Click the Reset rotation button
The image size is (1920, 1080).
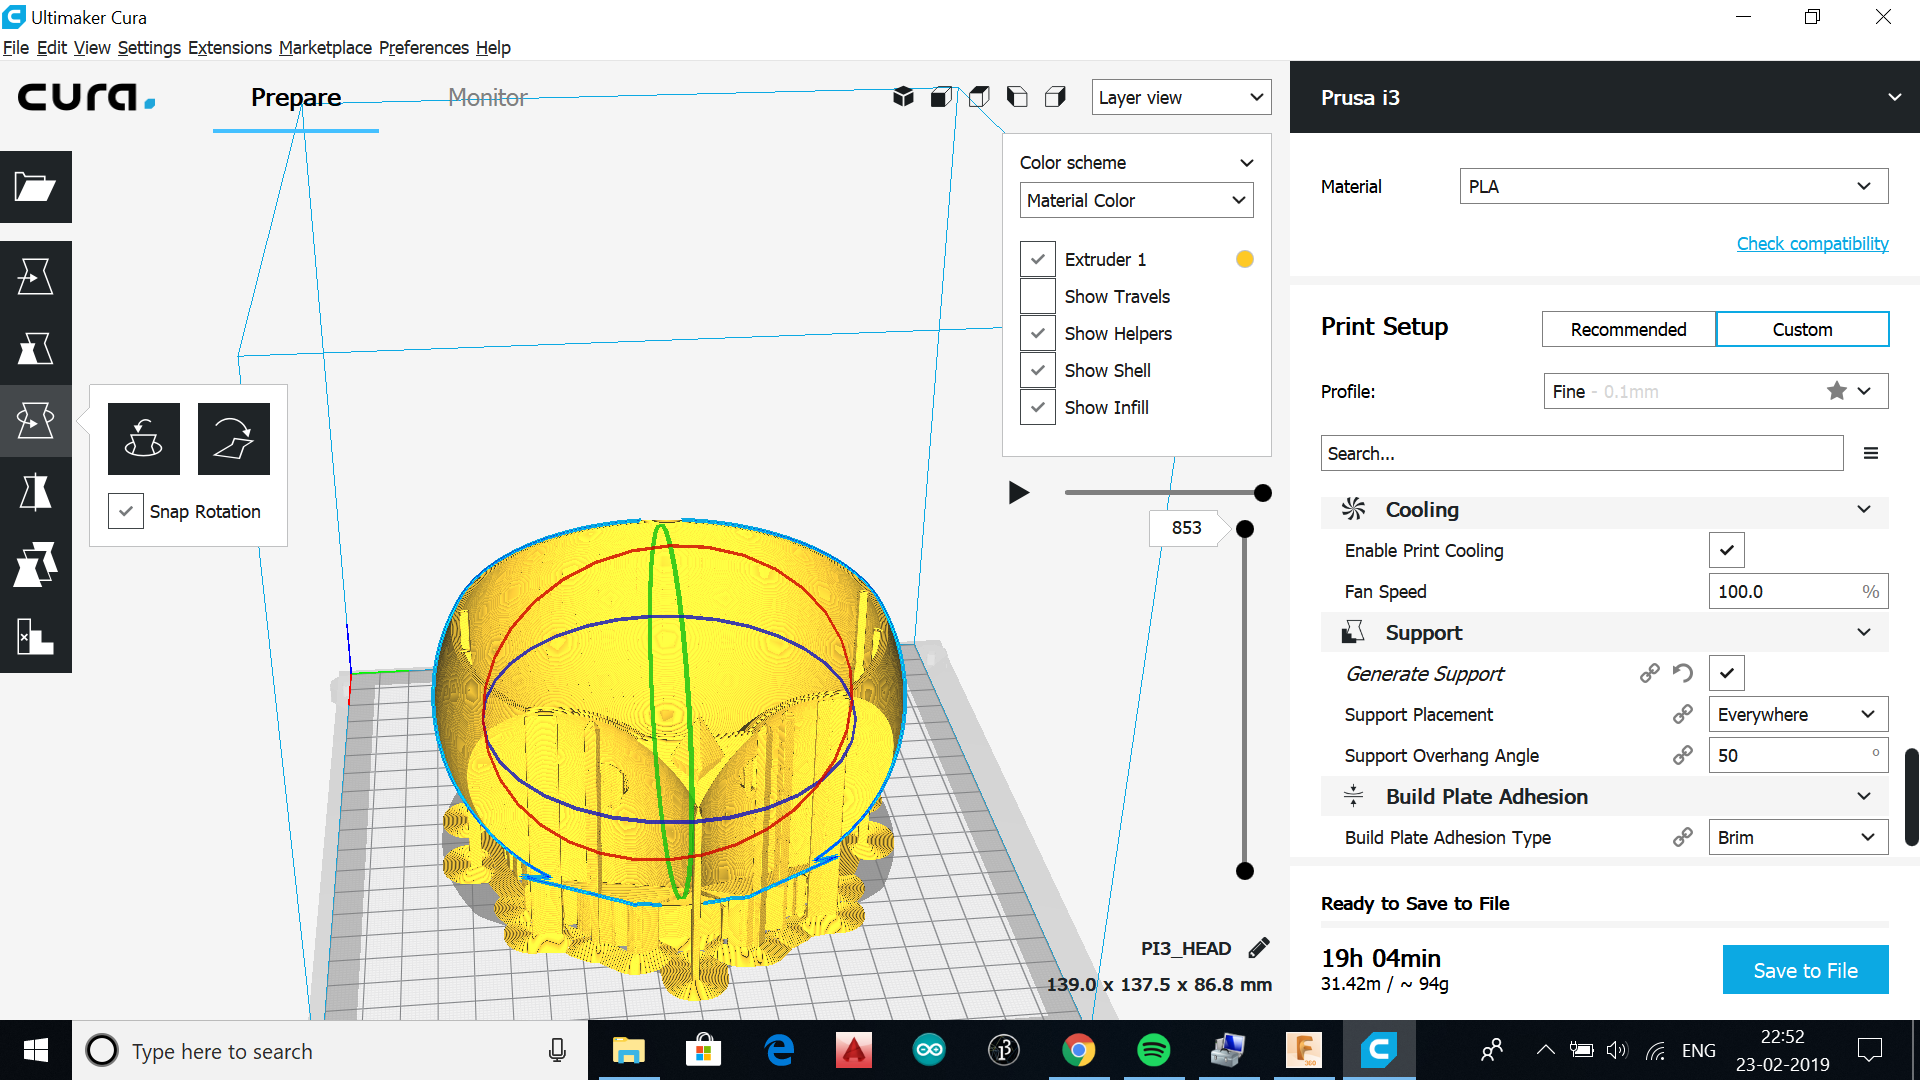point(144,439)
